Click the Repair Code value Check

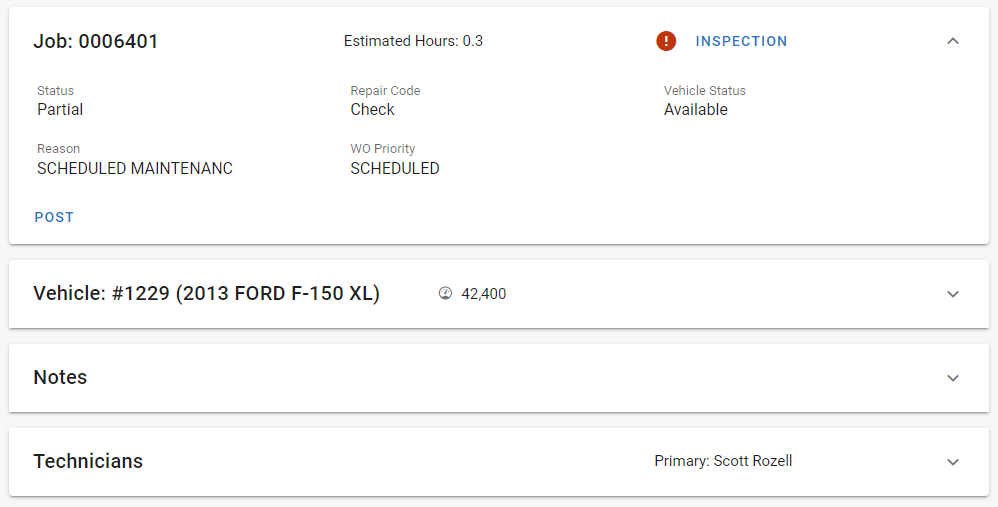372,110
